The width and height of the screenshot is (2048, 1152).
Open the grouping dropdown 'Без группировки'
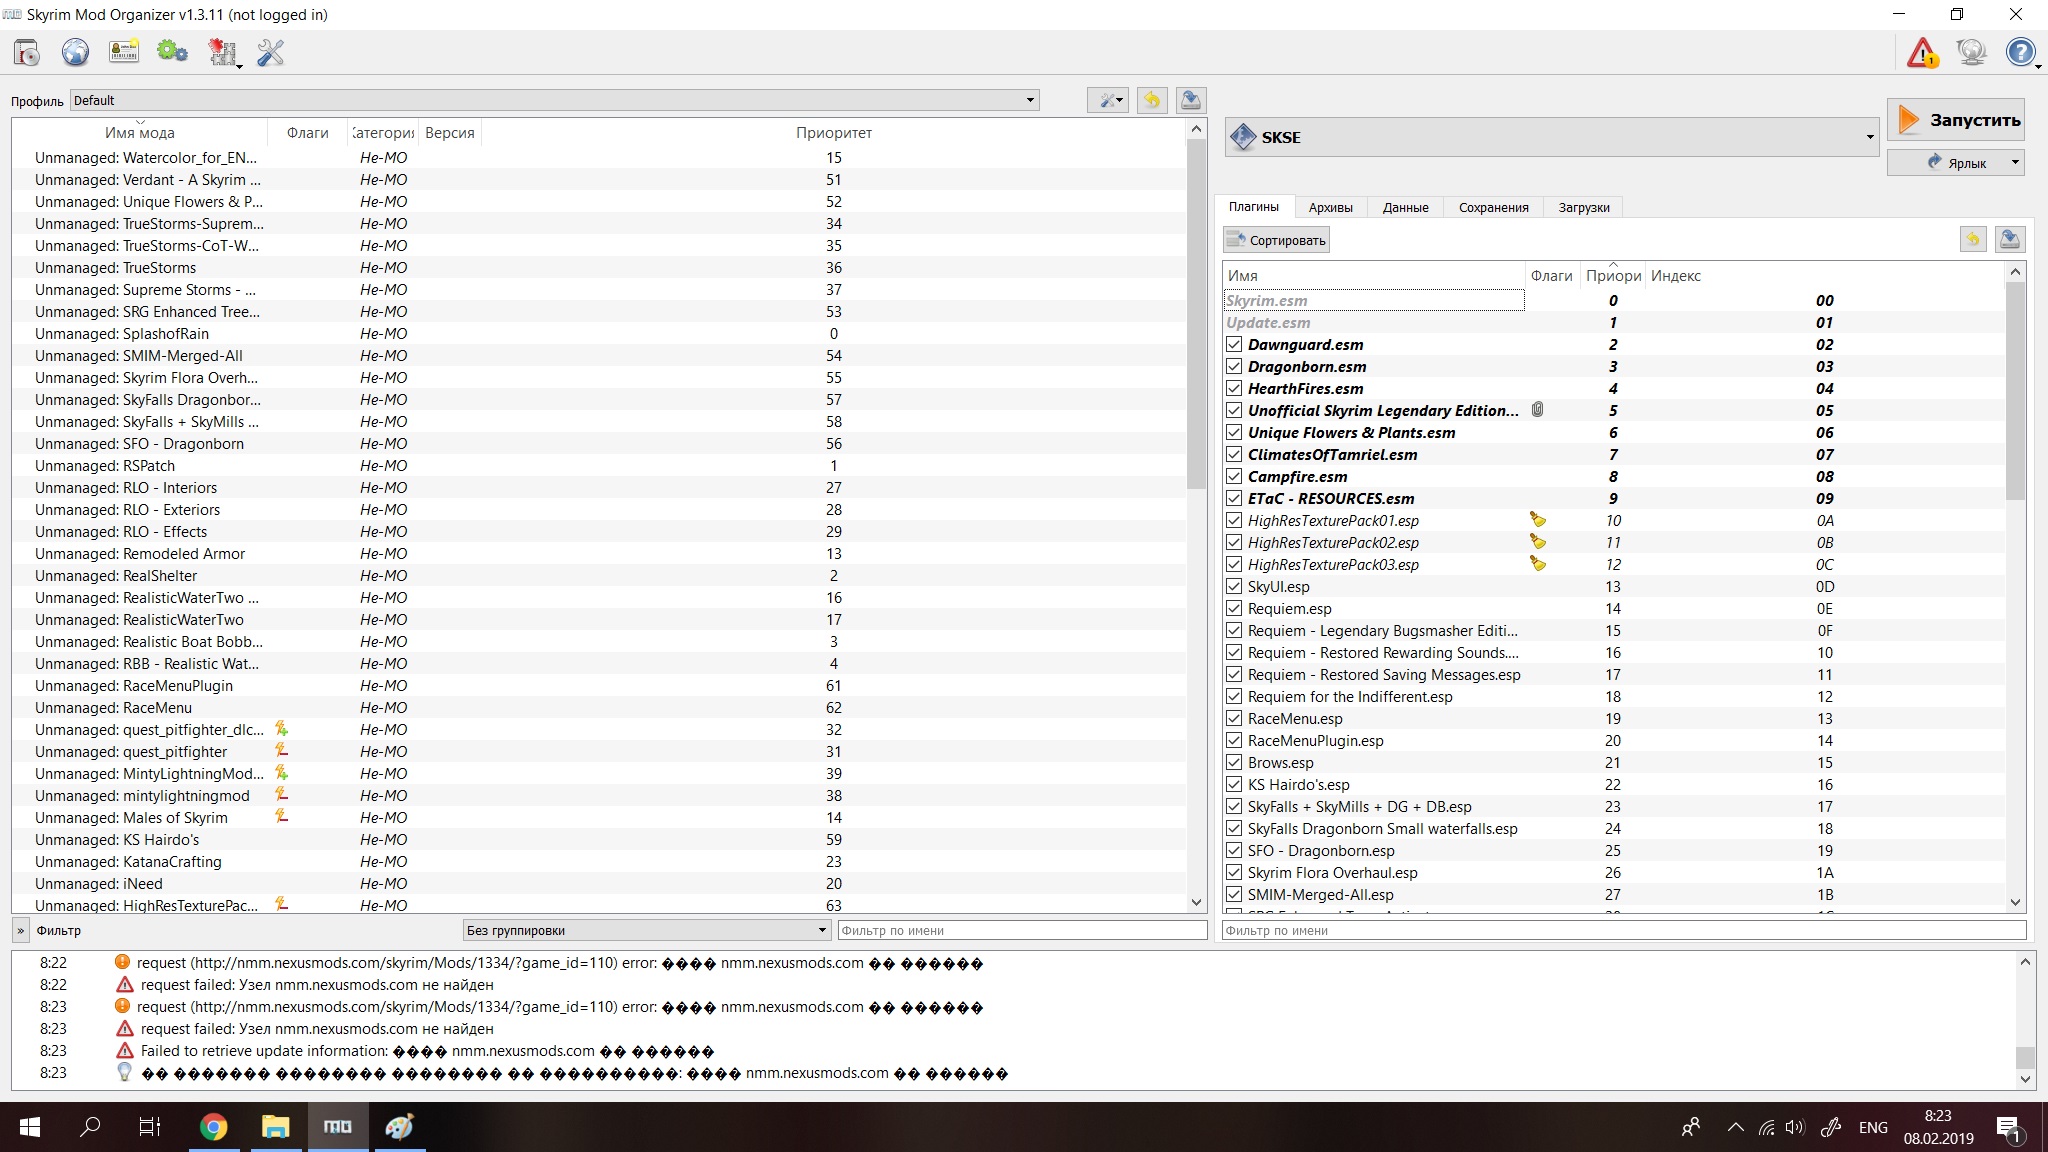click(647, 930)
